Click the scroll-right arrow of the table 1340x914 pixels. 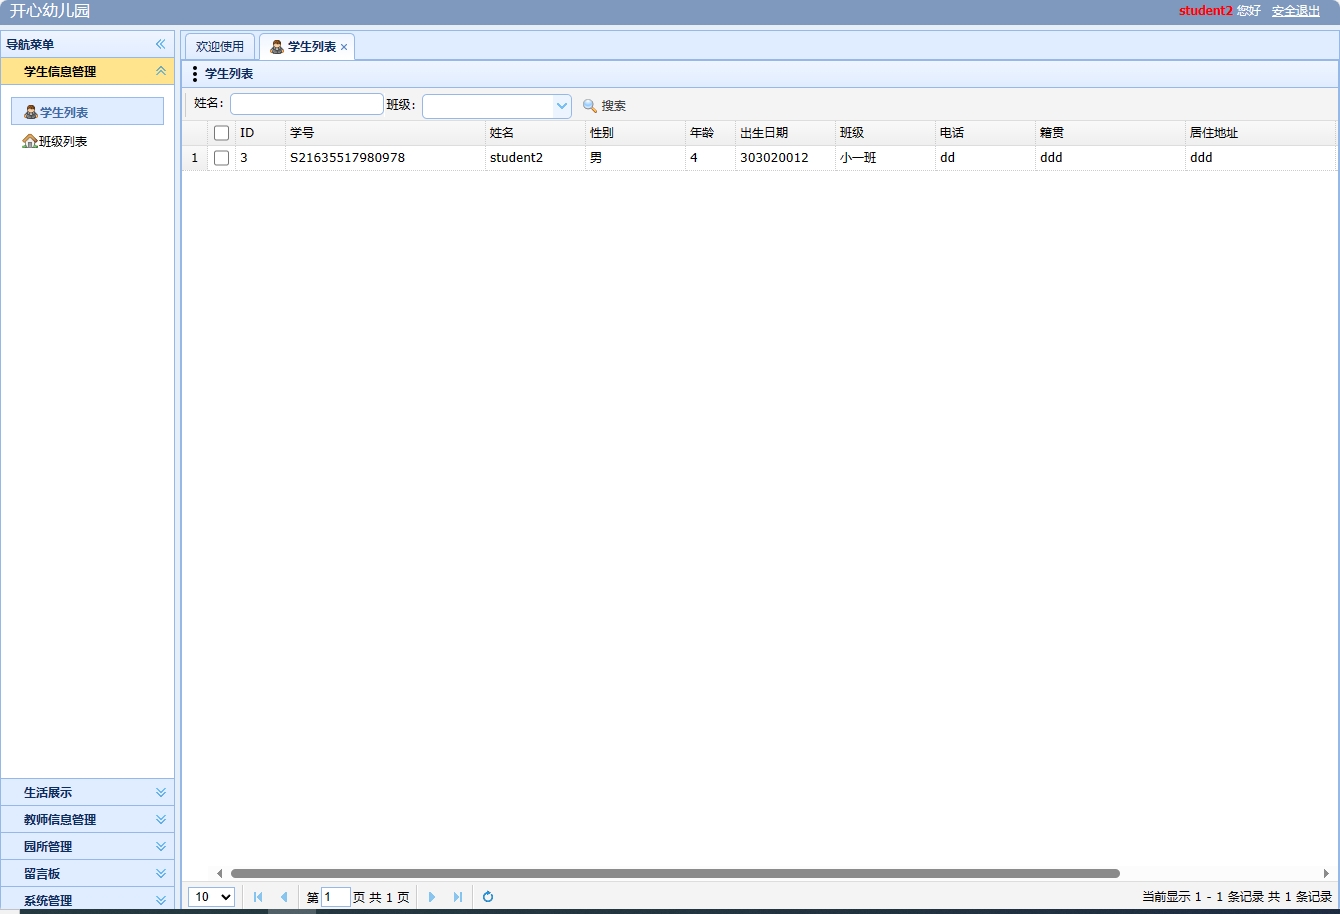1327,873
